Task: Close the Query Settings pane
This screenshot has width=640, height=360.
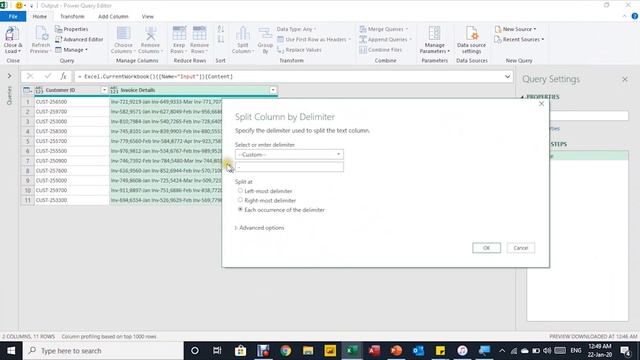Action: coord(624,79)
